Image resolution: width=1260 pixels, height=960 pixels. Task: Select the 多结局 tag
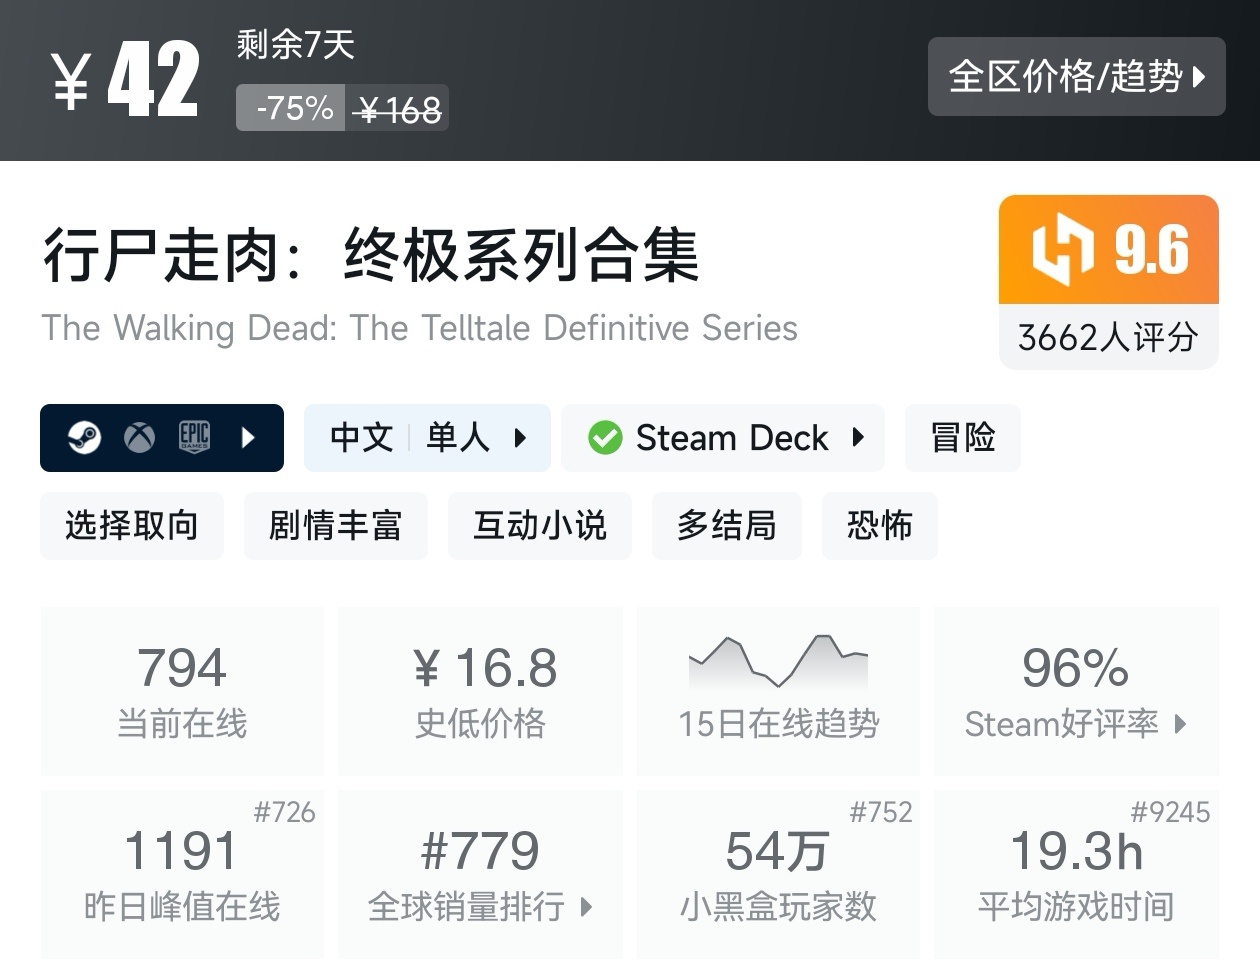coord(726,525)
